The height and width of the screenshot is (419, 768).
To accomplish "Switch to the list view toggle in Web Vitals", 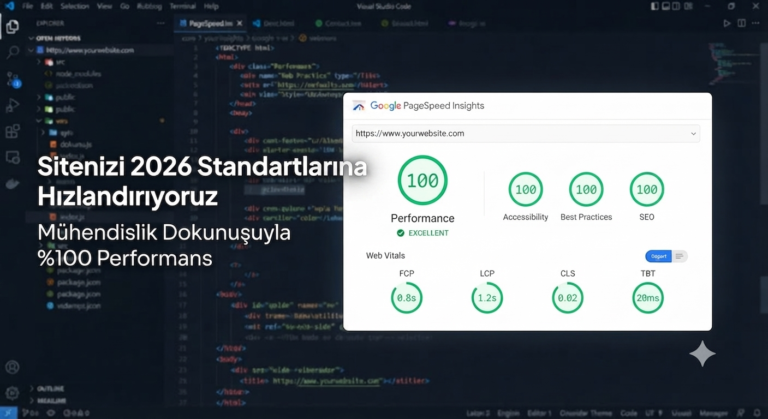I will pyautogui.click(x=679, y=256).
